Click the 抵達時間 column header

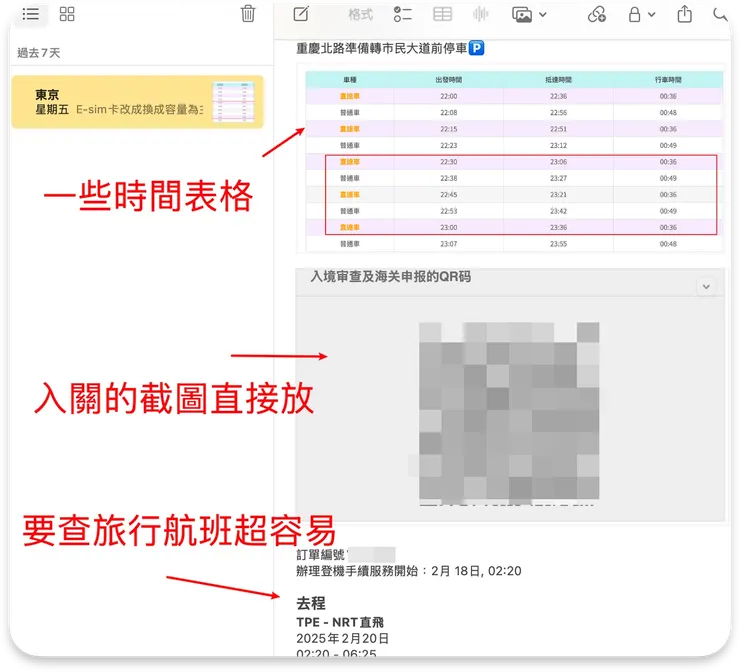558,80
